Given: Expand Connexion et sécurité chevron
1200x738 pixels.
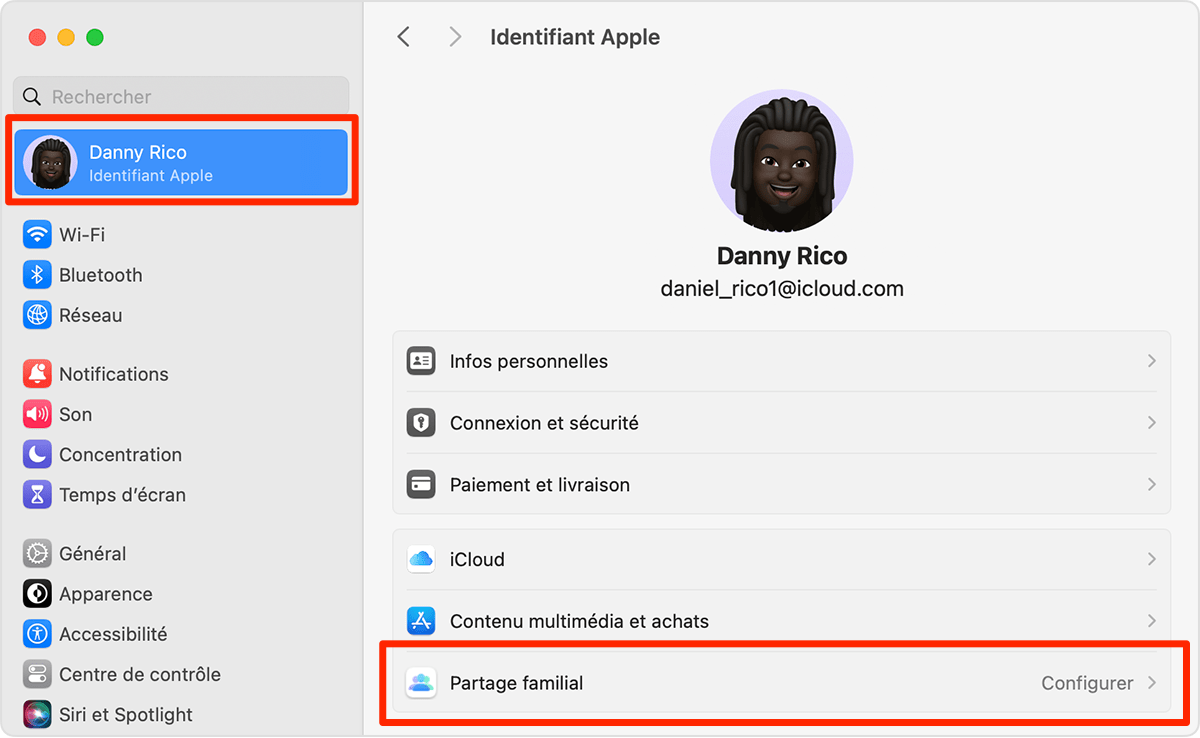Looking at the screenshot, I should click(x=1152, y=423).
